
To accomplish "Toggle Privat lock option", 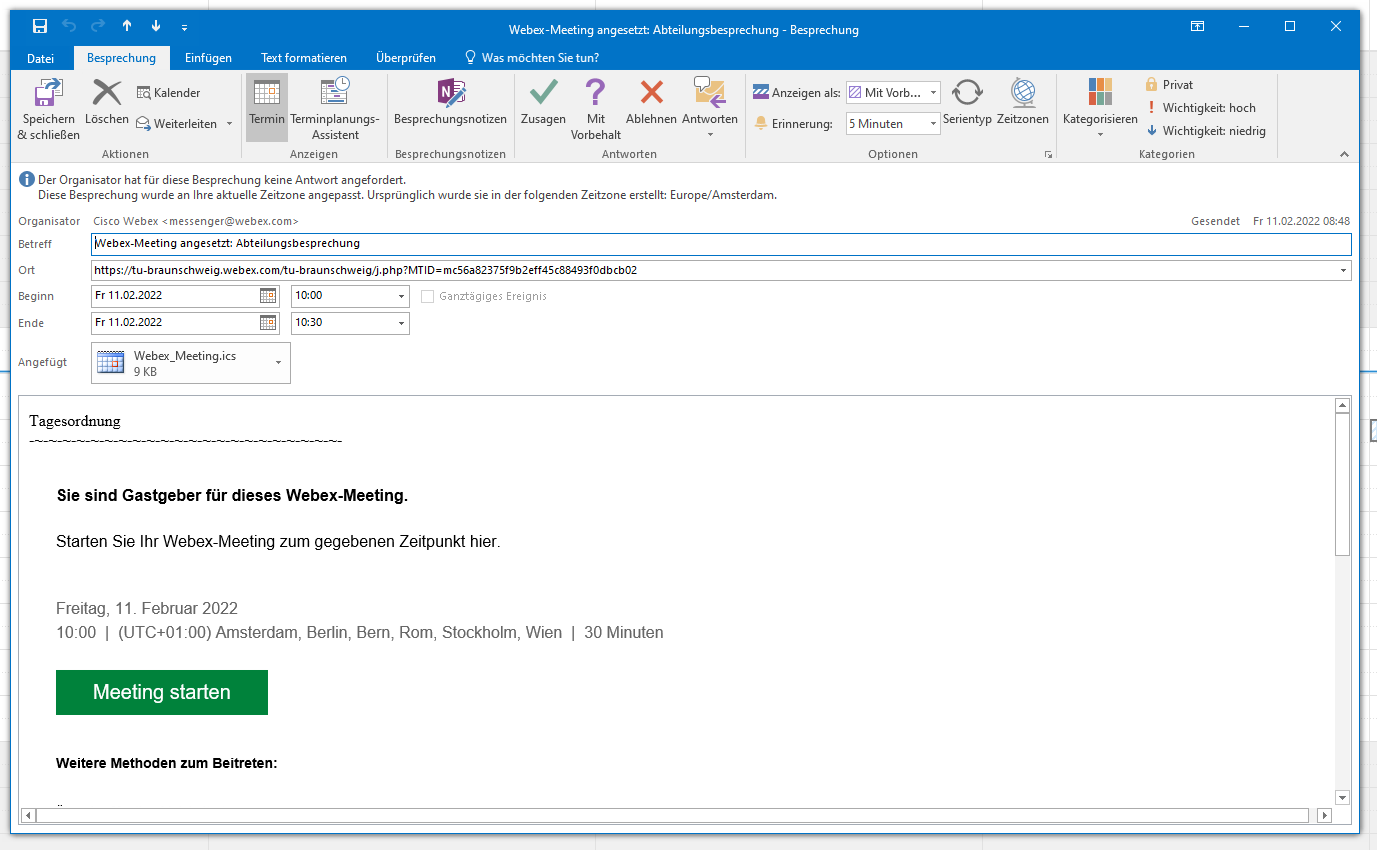I will 1169,85.
